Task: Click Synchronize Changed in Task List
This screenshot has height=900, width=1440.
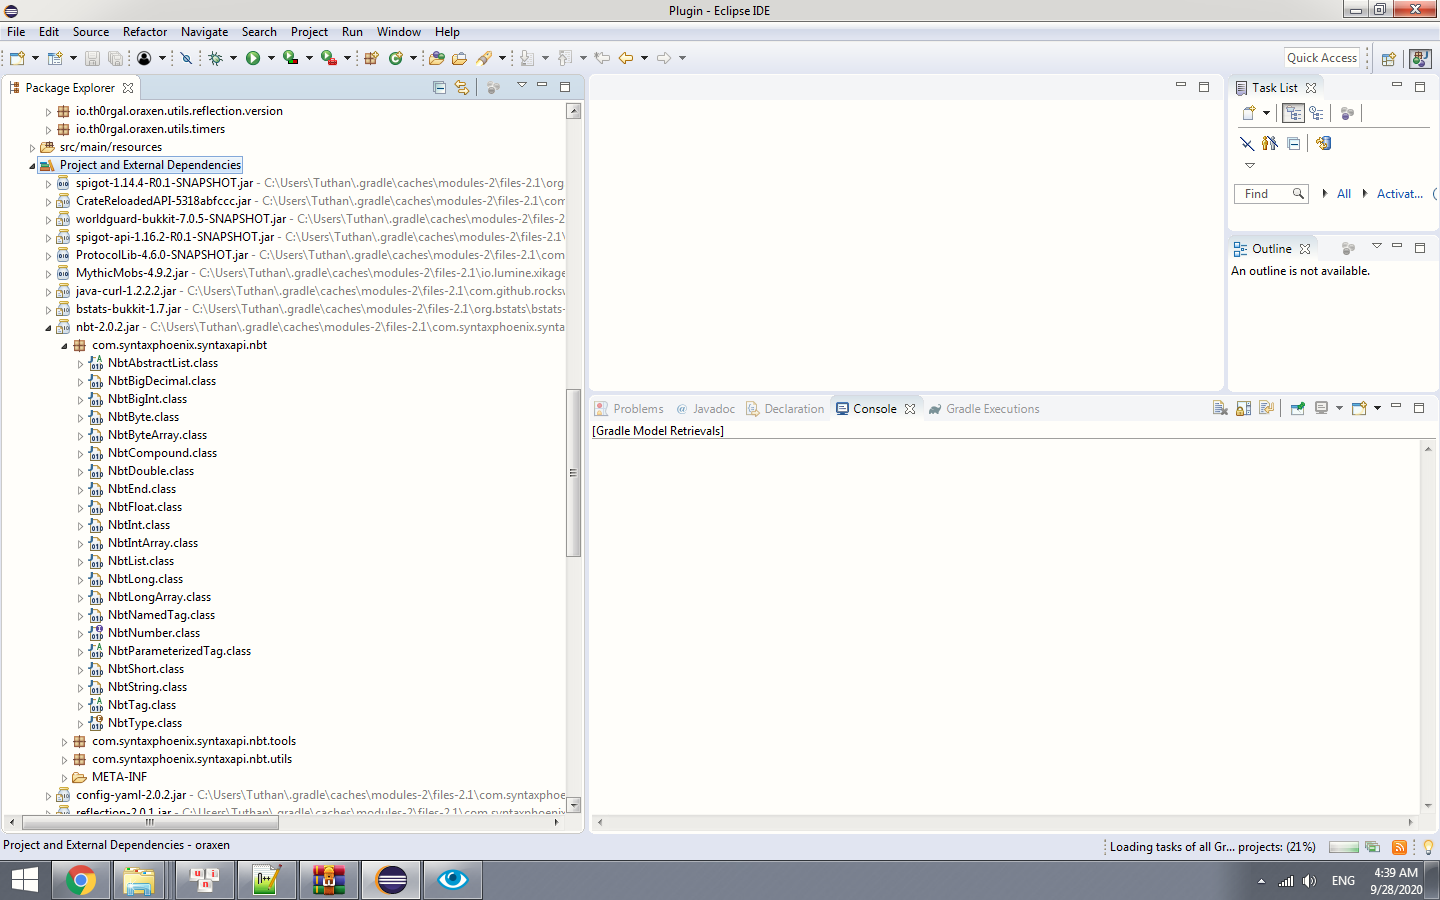Action: tap(1323, 143)
